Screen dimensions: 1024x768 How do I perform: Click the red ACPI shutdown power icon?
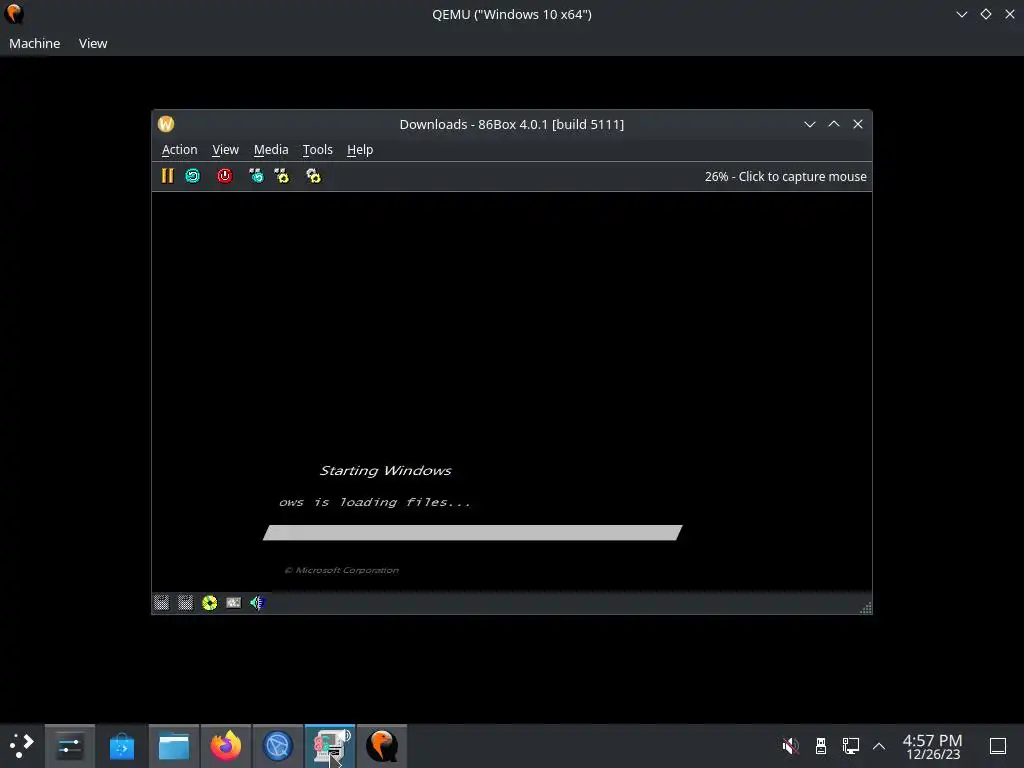pos(225,176)
